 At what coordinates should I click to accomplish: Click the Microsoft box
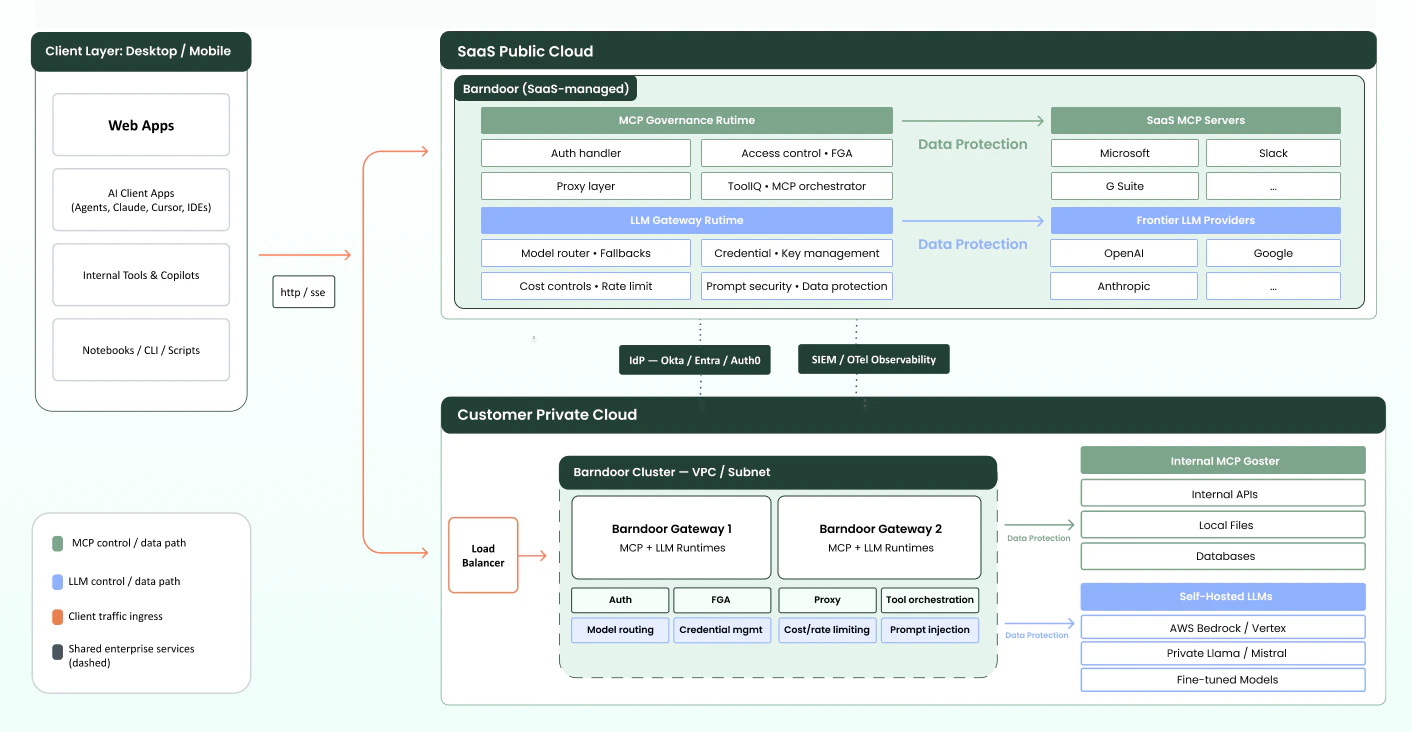pos(1125,153)
